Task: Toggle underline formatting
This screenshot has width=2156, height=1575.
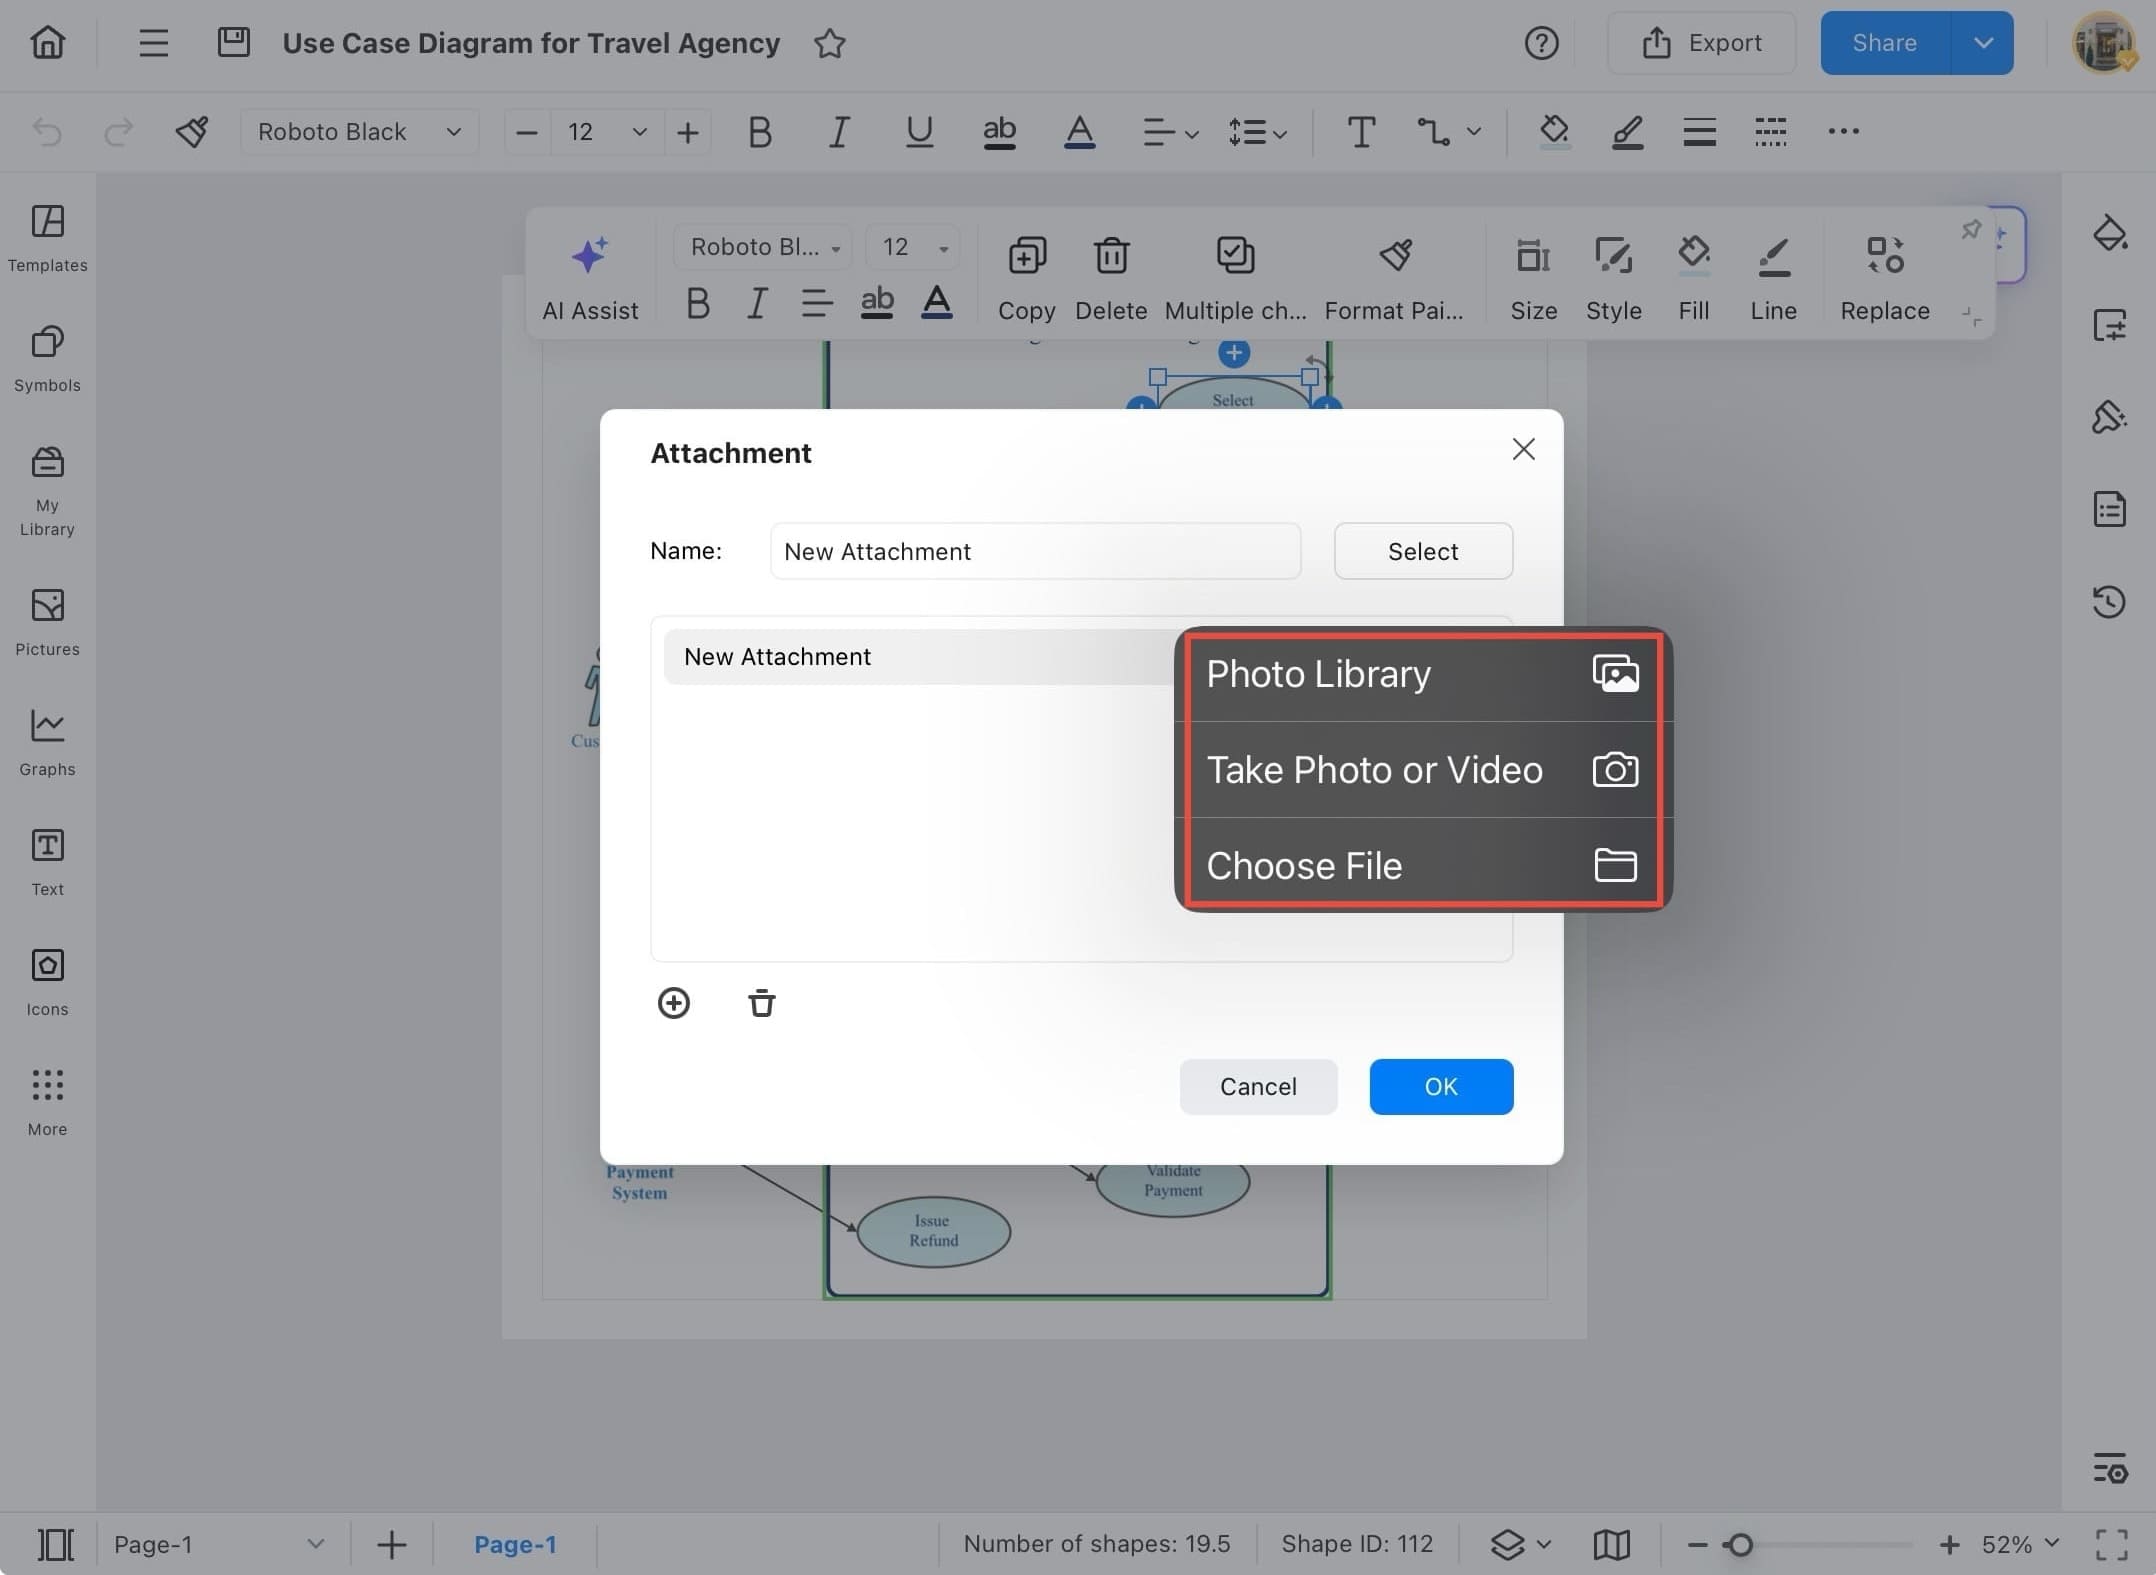Action: point(918,131)
